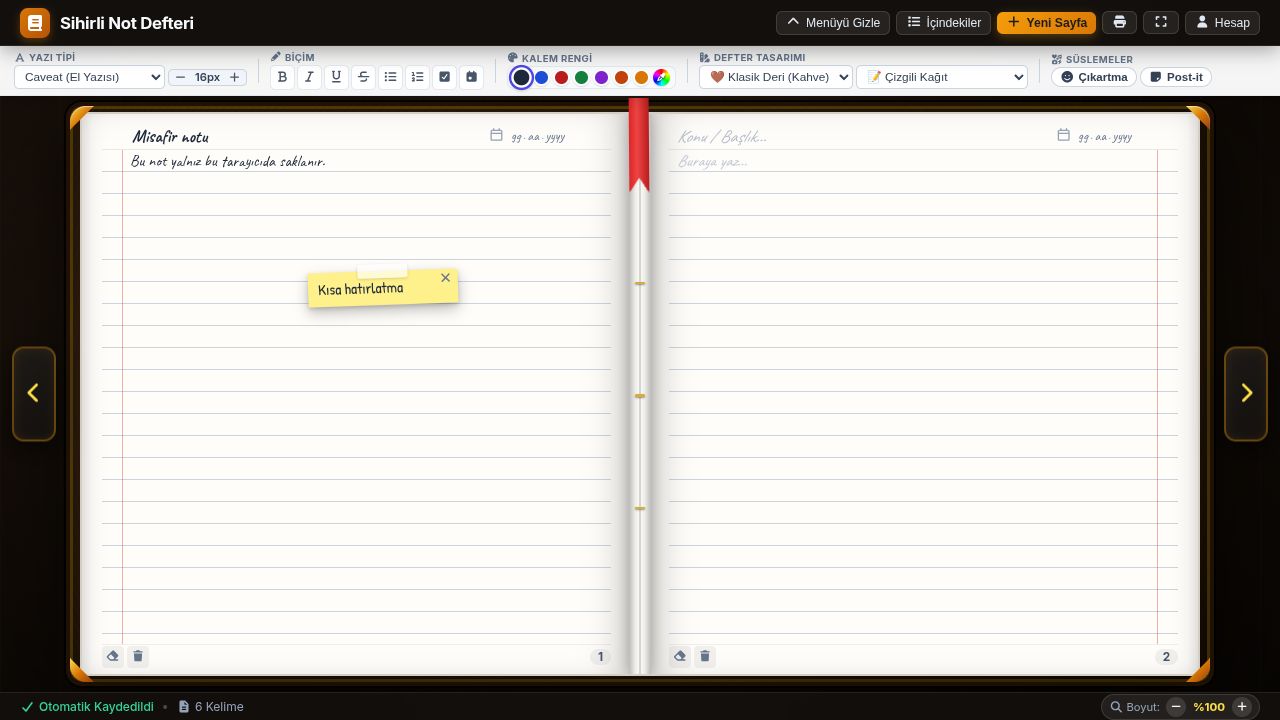The image size is (1280, 720).
Task: Enter fullscreen mode
Action: (x=1161, y=22)
